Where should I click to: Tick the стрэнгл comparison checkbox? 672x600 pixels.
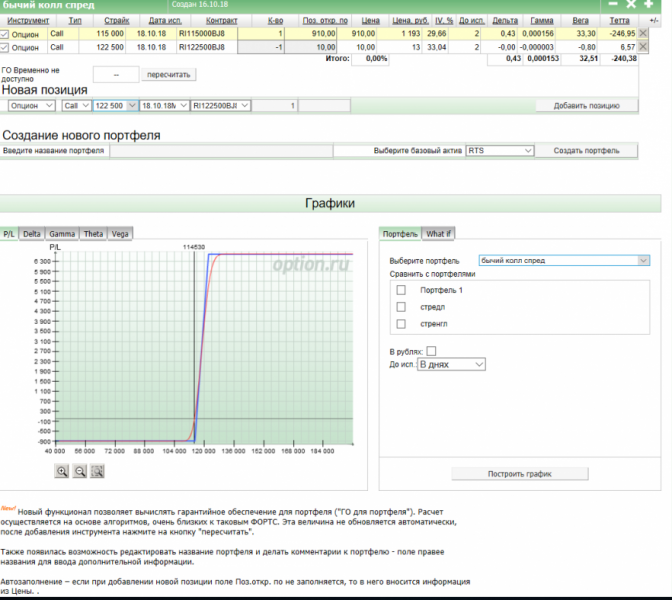(401, 324)
